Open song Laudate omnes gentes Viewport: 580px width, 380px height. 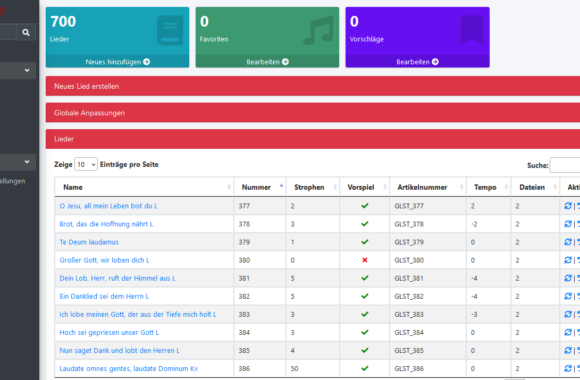coord(129,369)
